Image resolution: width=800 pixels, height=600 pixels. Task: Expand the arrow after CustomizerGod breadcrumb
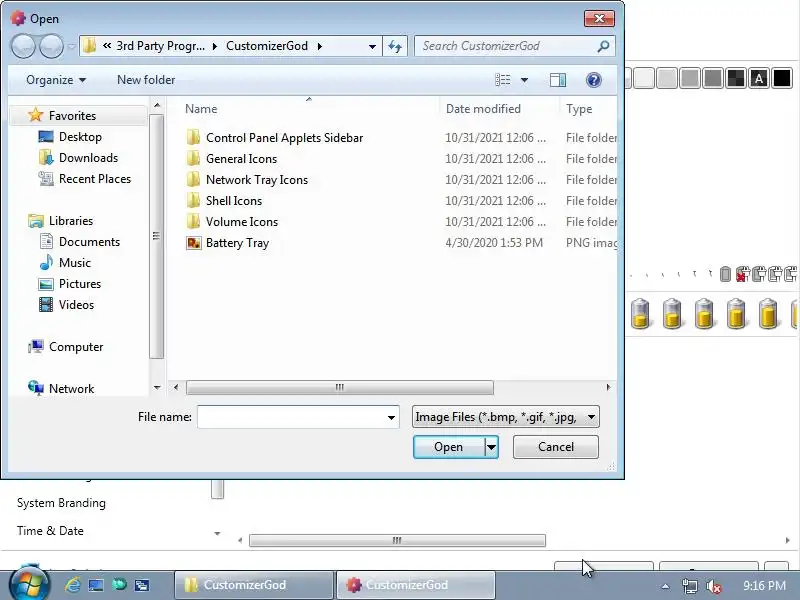click(x=320, y=46)
